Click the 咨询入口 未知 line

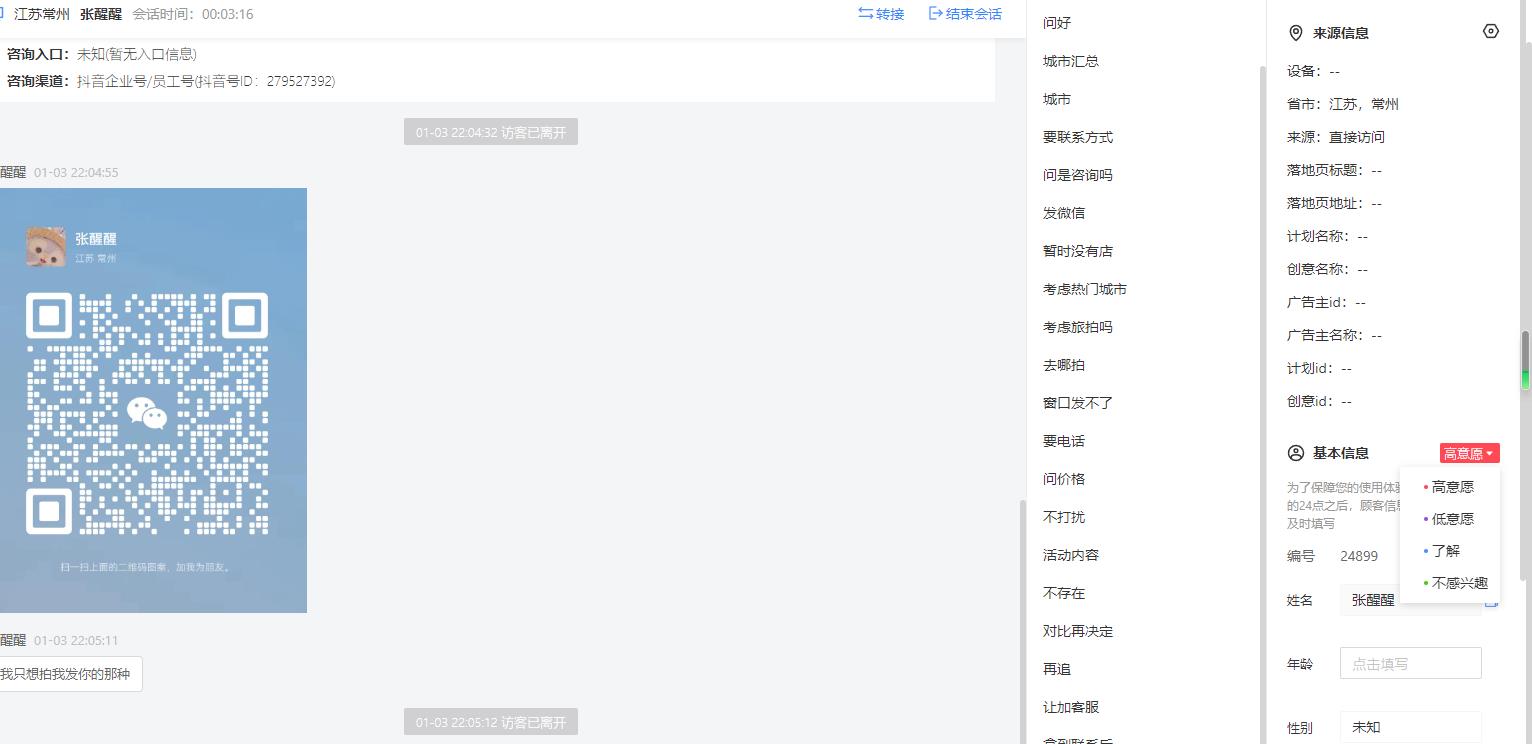point(102,54)
